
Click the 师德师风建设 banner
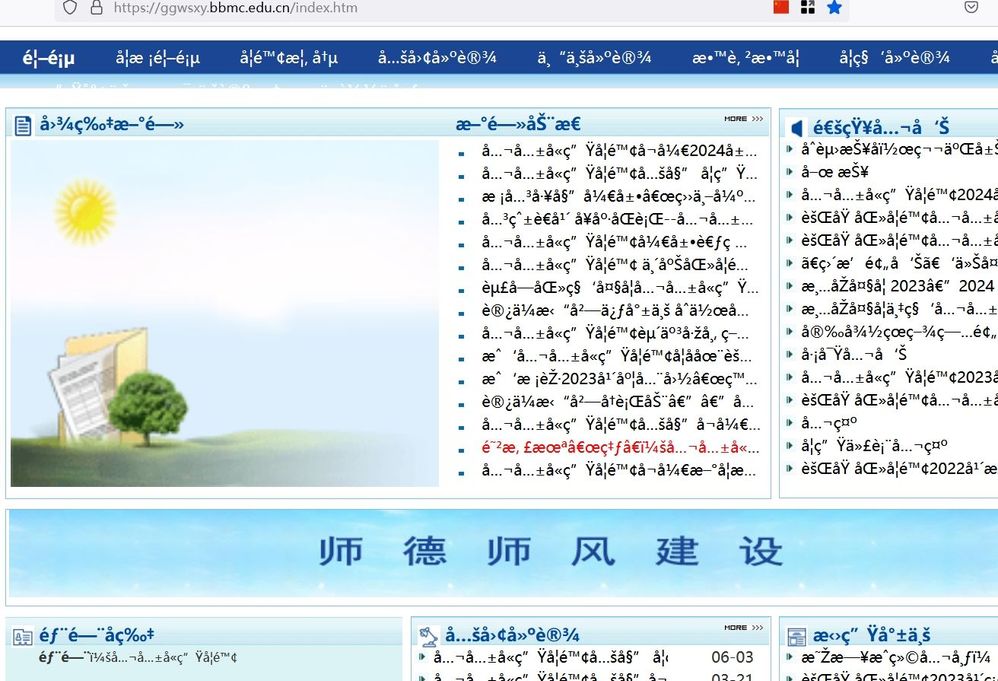(549, 551)
